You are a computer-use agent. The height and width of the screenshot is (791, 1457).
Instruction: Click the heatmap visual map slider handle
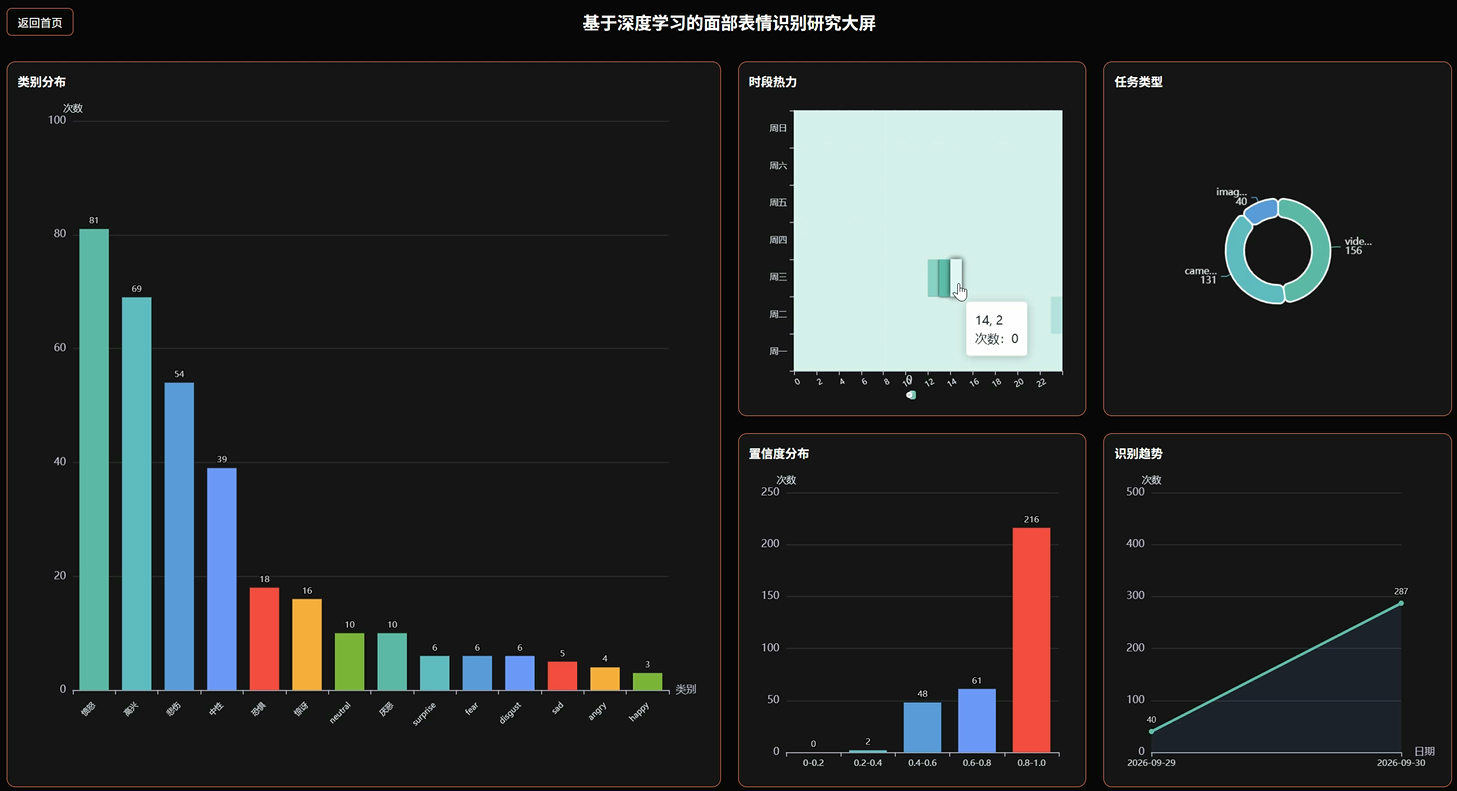910,395
